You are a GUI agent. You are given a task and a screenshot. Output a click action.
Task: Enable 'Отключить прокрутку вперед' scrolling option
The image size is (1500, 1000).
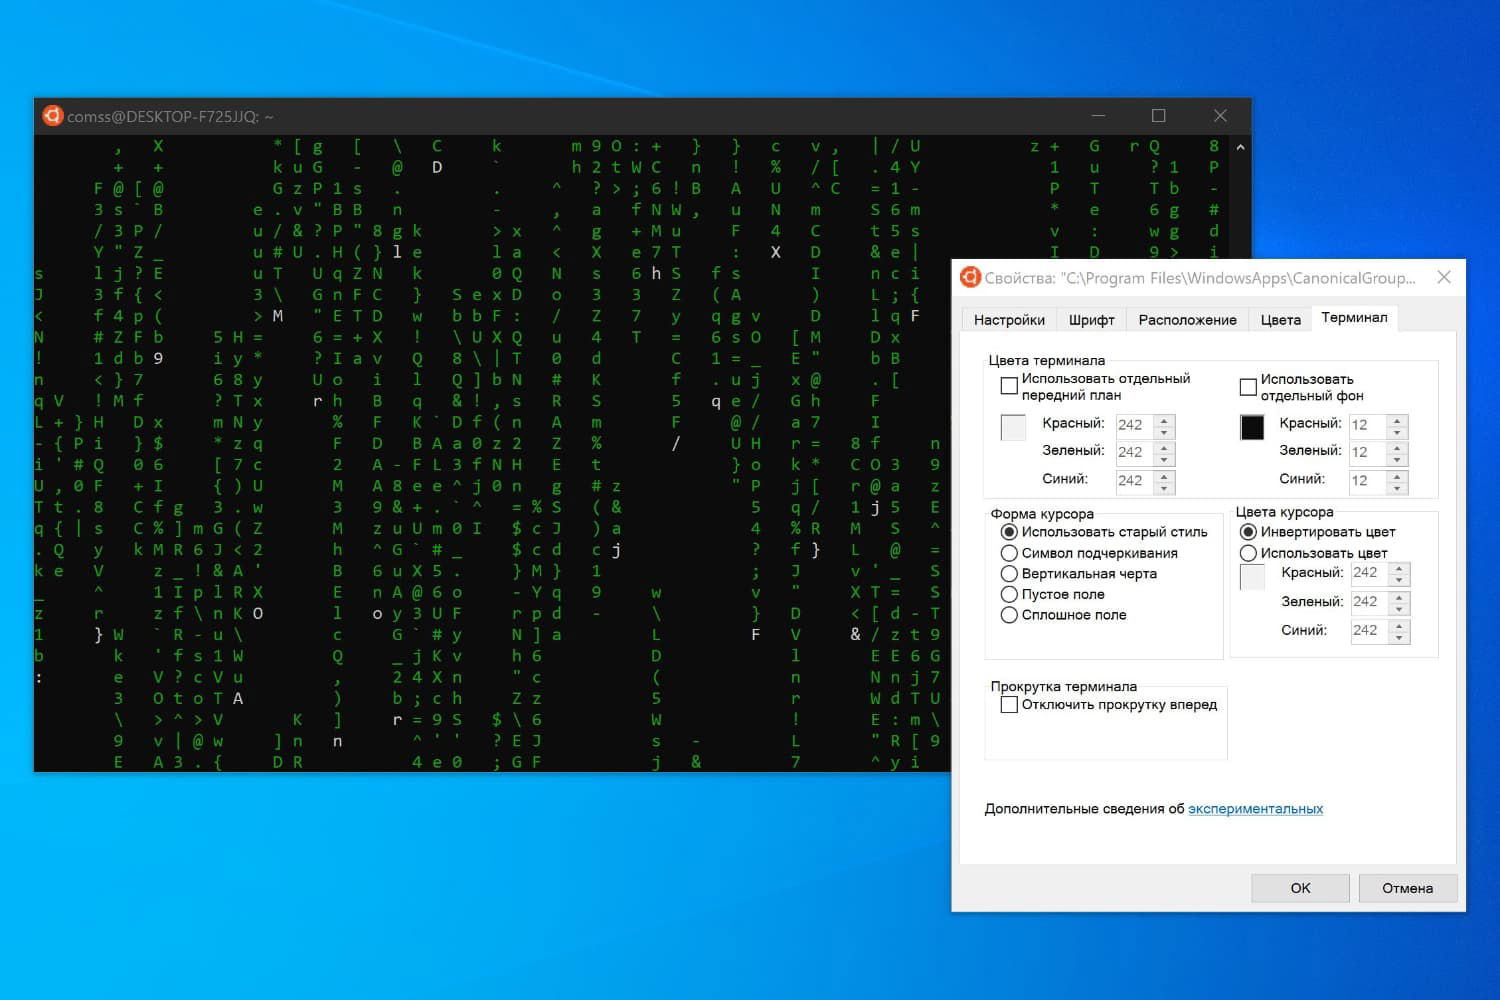tap(1009, 704)
